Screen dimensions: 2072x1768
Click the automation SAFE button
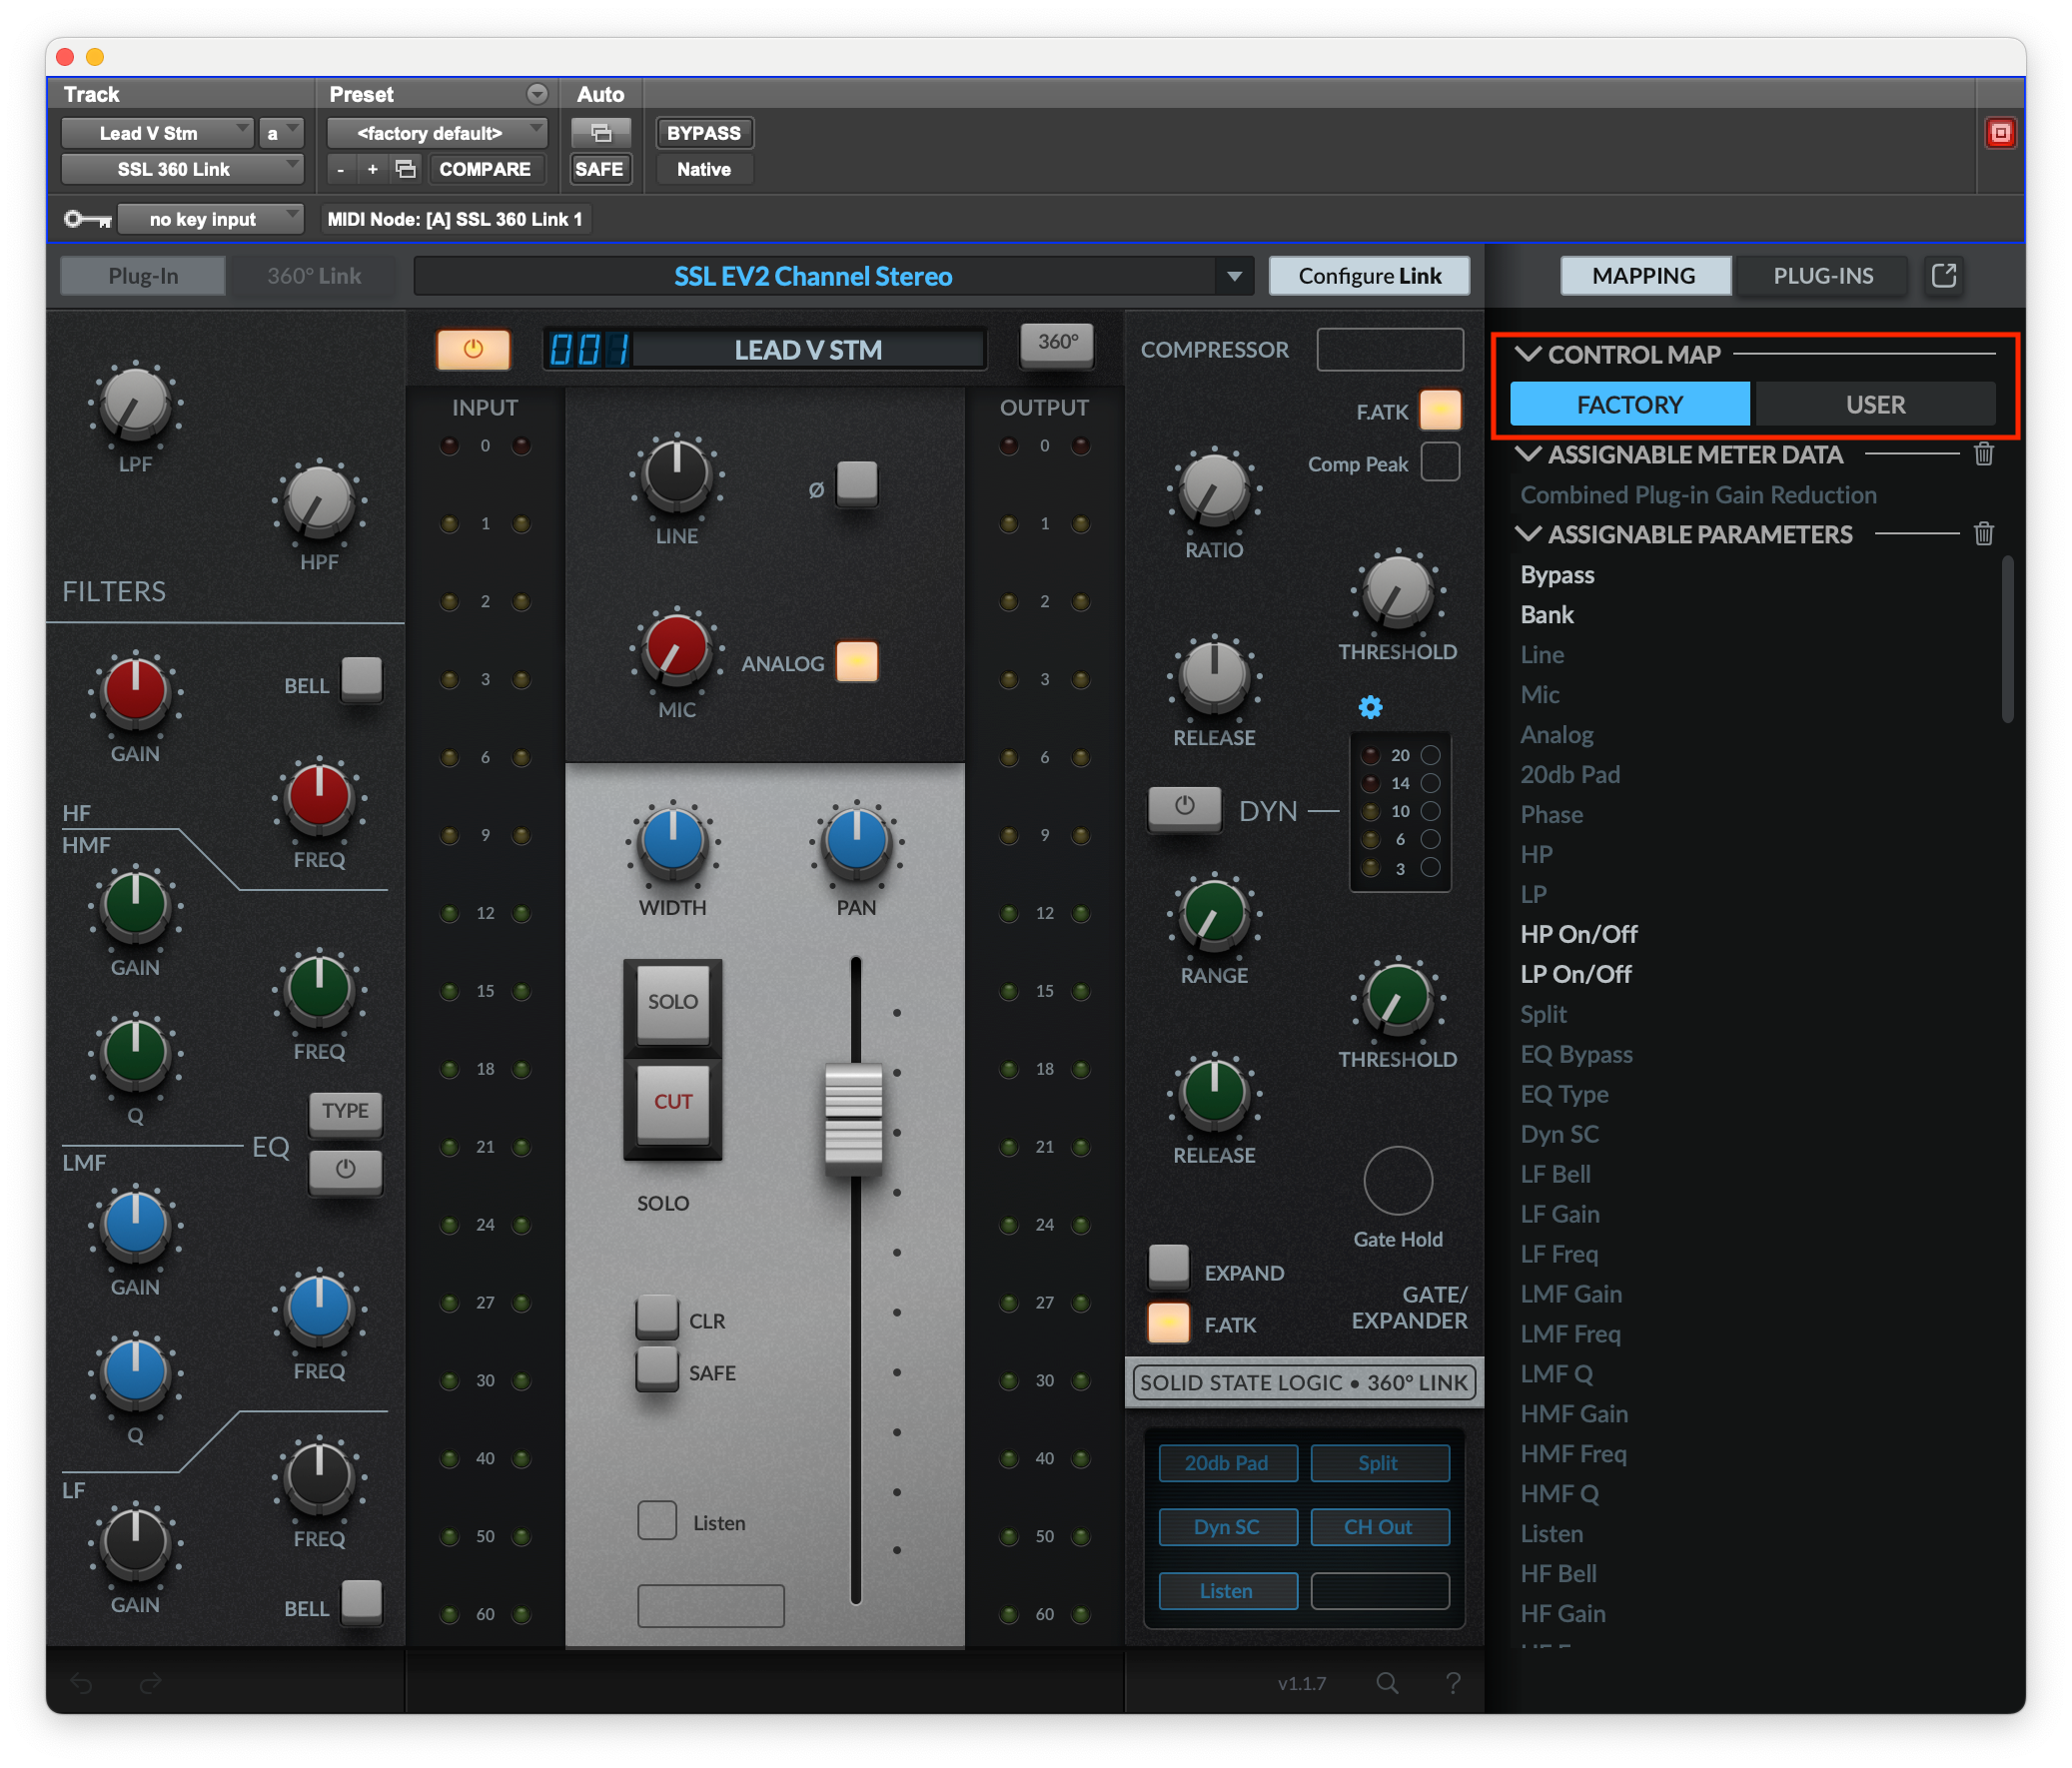(x=599, y=169)
